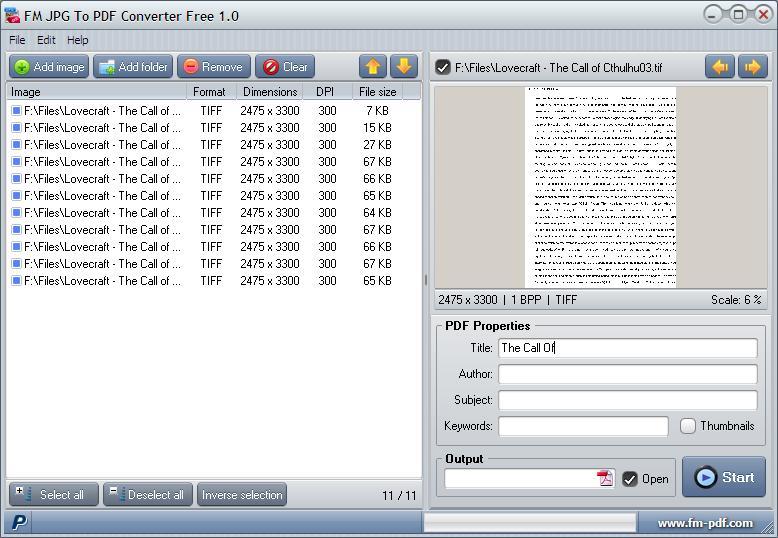Maximize the converter window

pos(738,14)
